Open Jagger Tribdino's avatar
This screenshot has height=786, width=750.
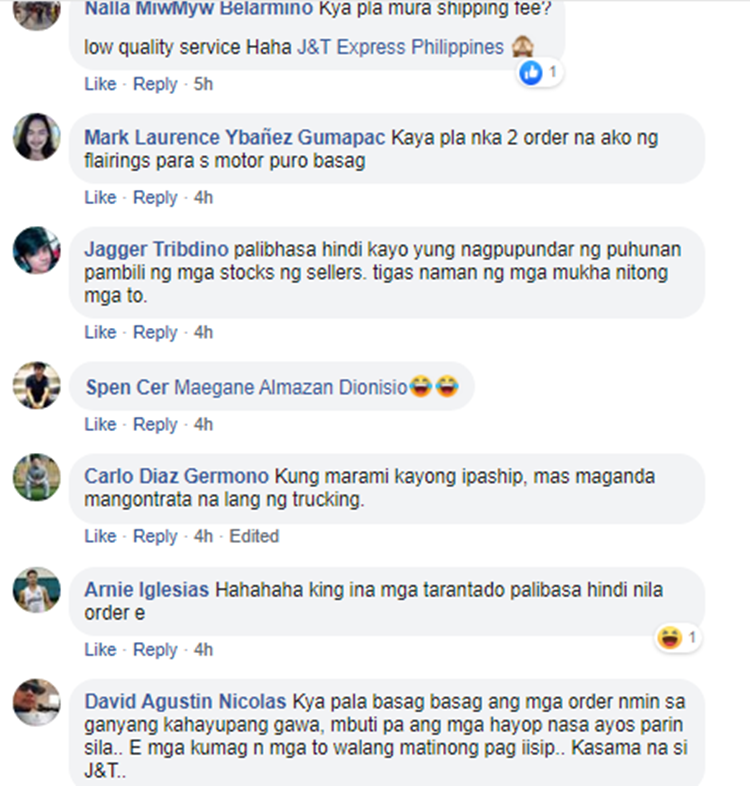click(x=37, y=250)
